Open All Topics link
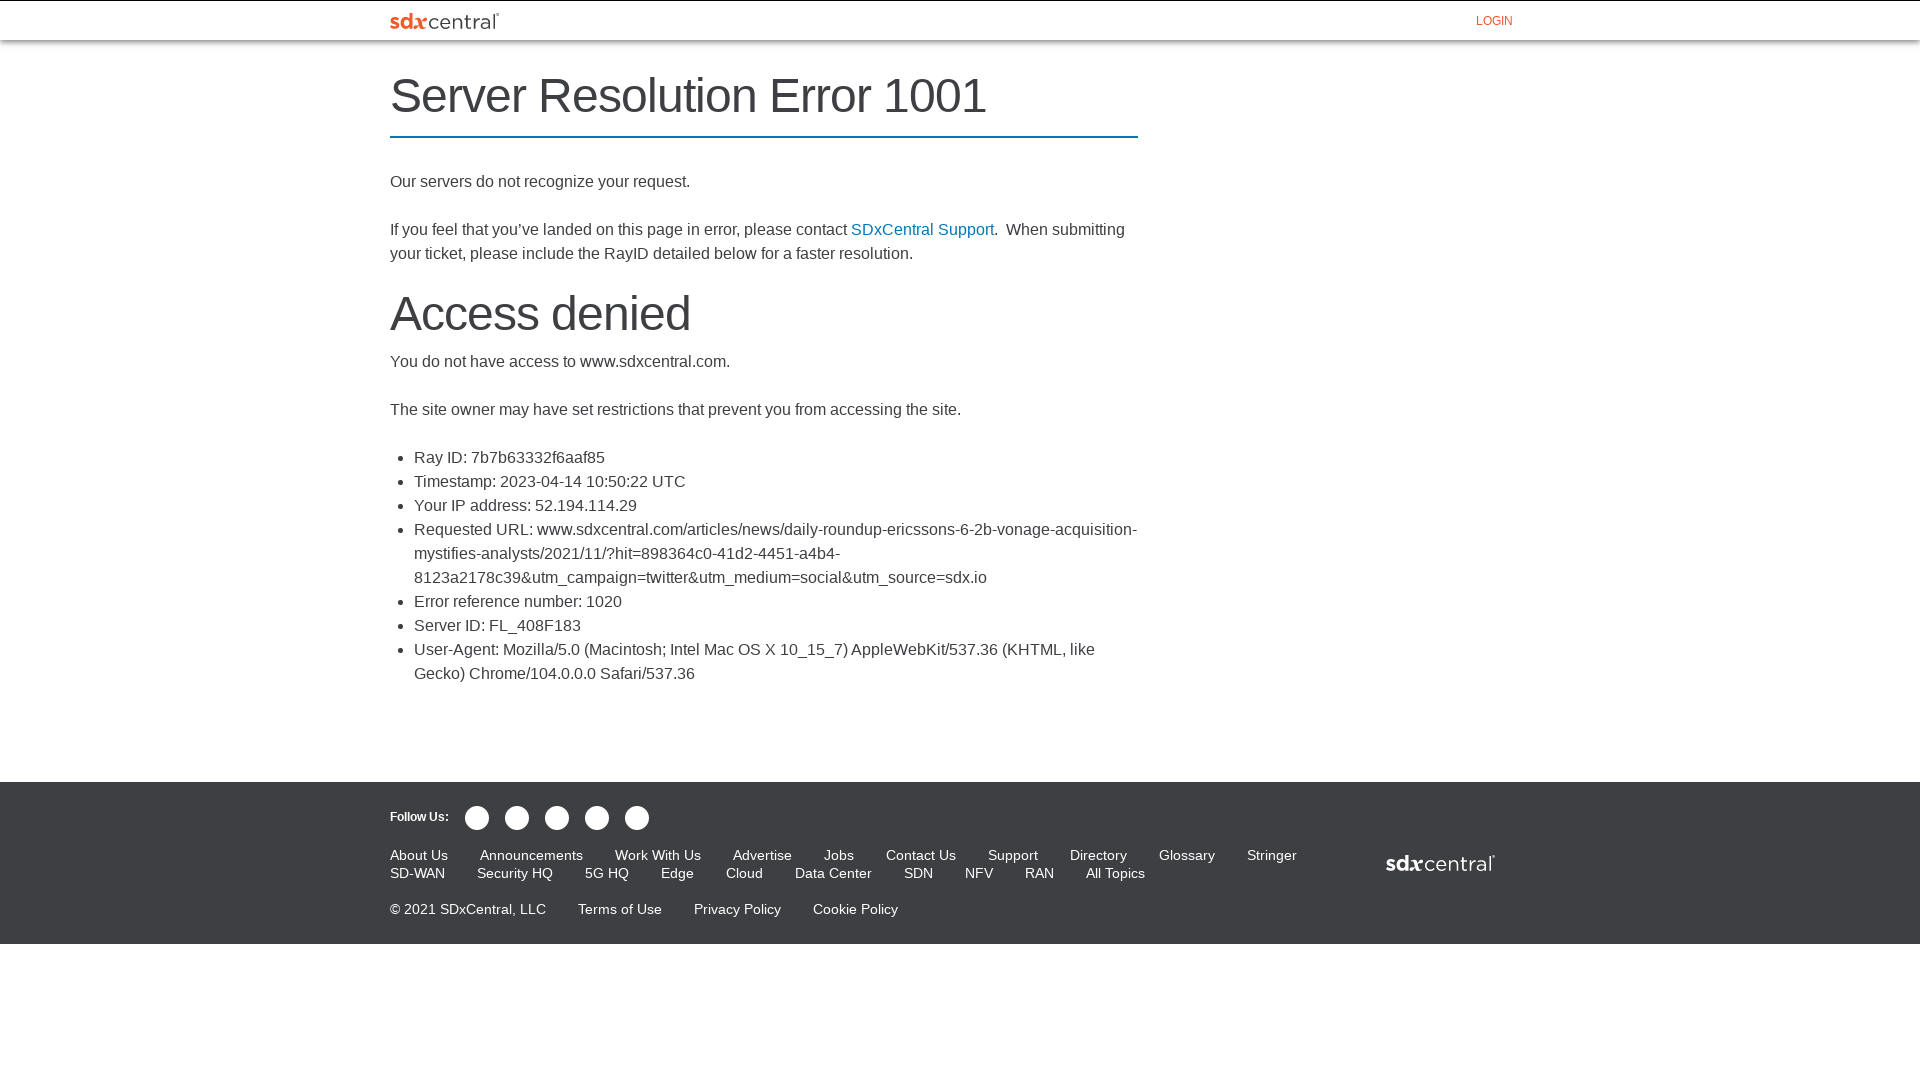This screenshot has width=1920, height=1080. pos(1115,873)
